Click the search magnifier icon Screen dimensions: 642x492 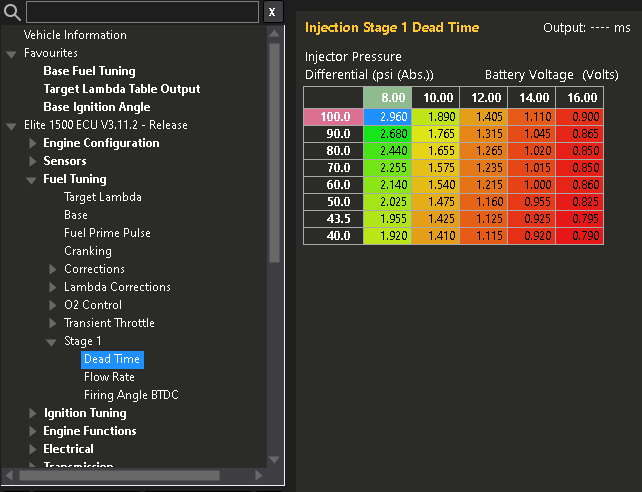[13, 12]
